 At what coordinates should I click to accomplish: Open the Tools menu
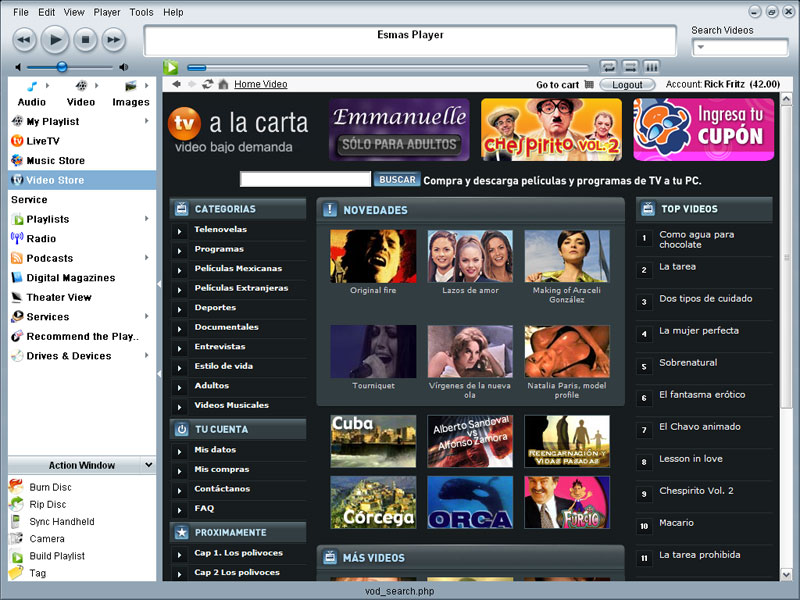[141, 12]
